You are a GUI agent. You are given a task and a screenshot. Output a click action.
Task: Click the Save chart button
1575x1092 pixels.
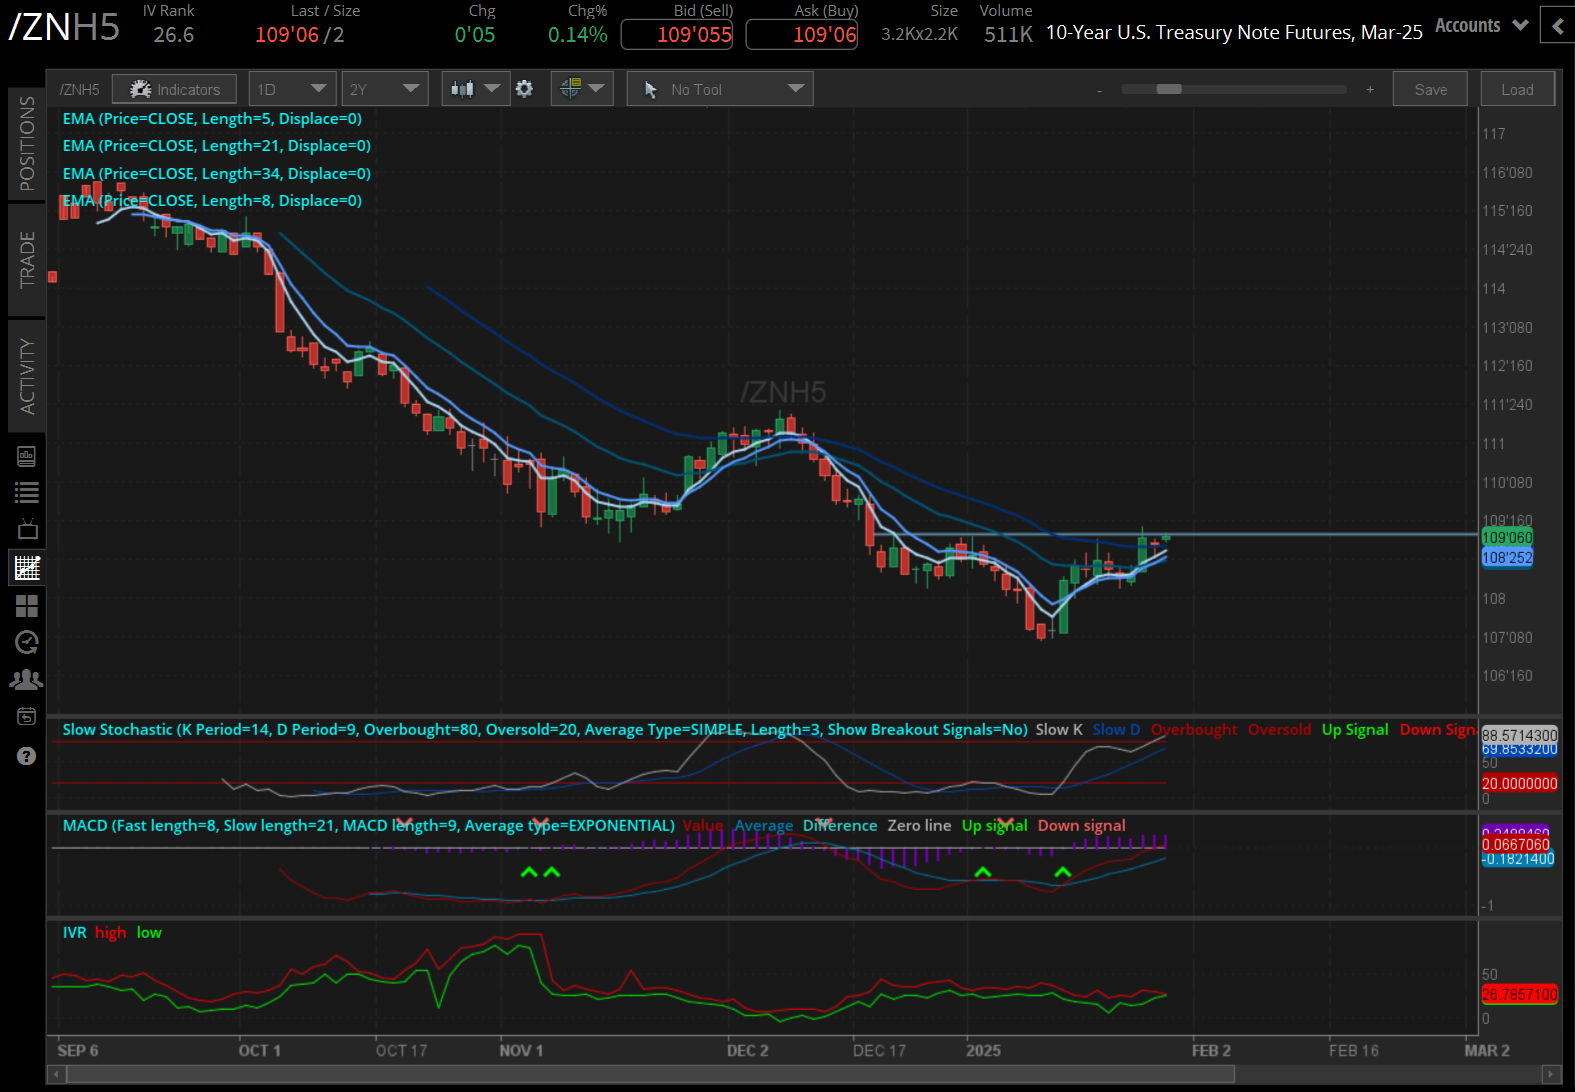[x=1430, y=89]
